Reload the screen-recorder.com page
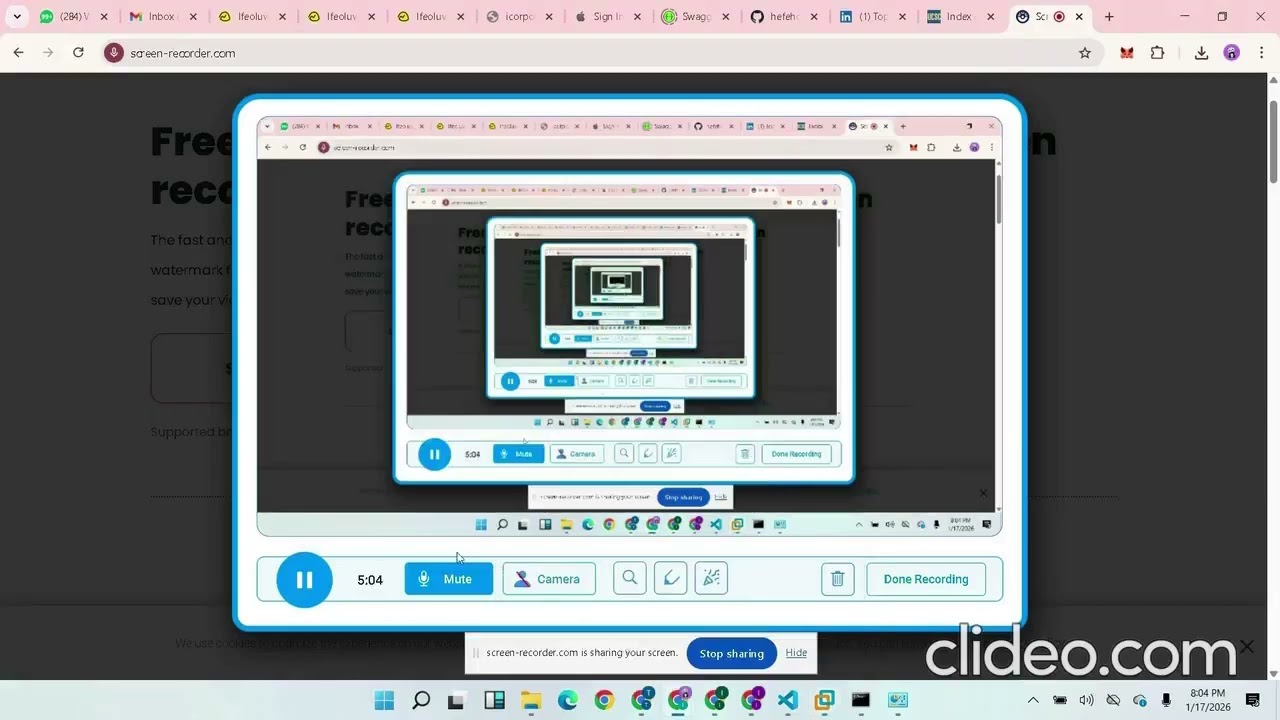Image resolution: width=1280 pixels, height=720 pixels. (x=78, y=53)
